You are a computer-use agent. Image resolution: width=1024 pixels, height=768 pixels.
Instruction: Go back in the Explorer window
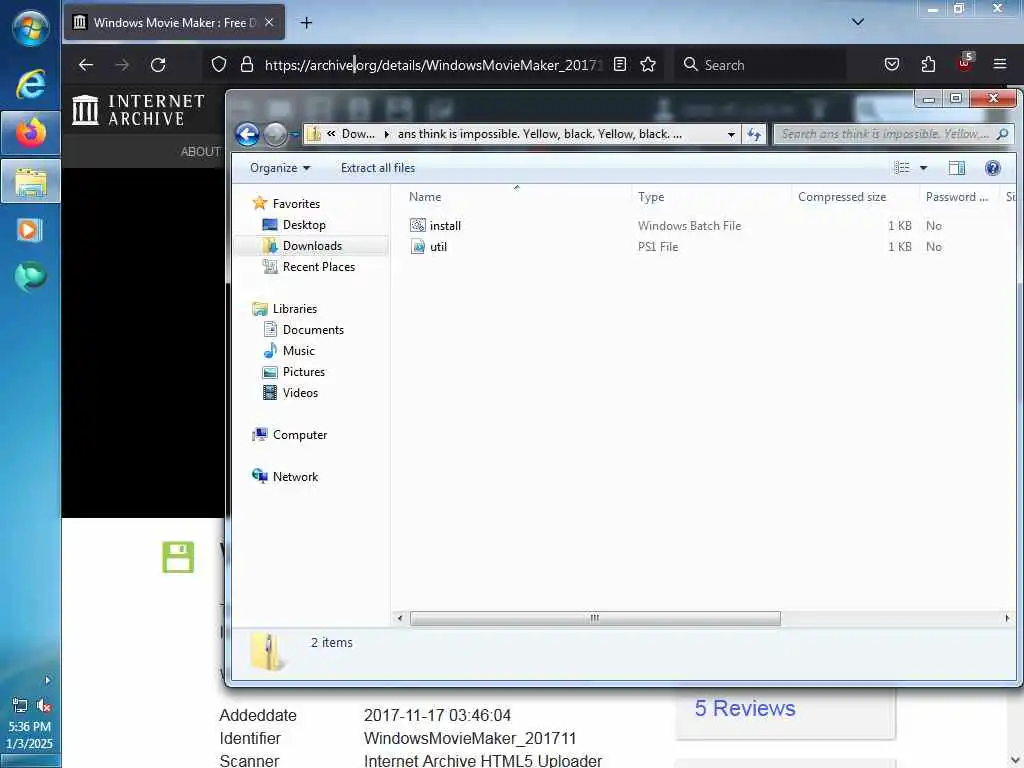click(248, 135)
